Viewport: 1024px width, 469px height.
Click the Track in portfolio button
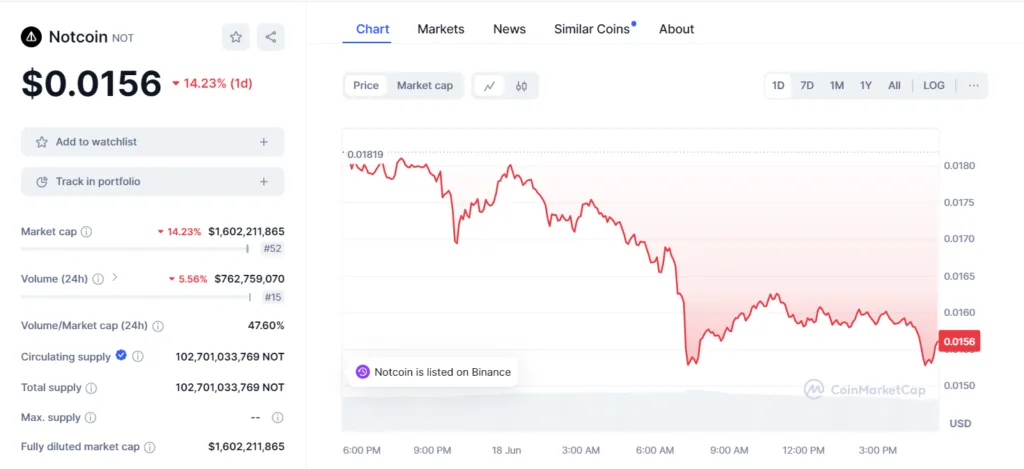[153, 182]
